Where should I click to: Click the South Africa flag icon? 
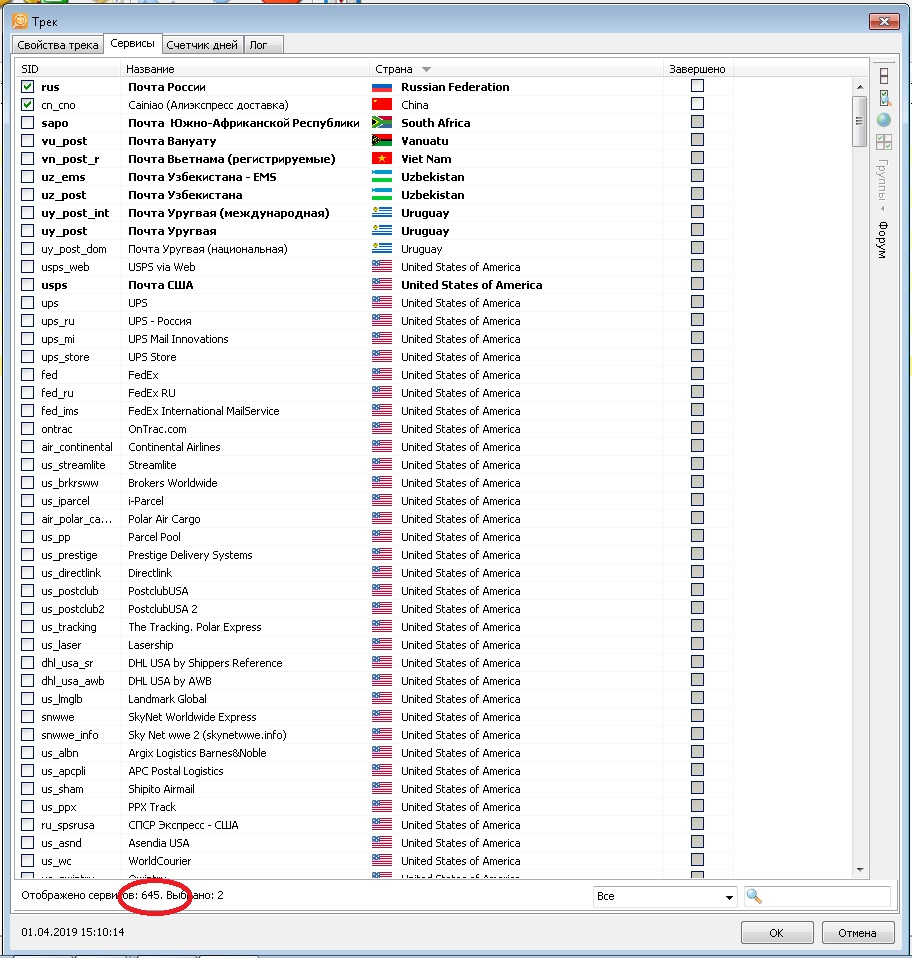382,123
